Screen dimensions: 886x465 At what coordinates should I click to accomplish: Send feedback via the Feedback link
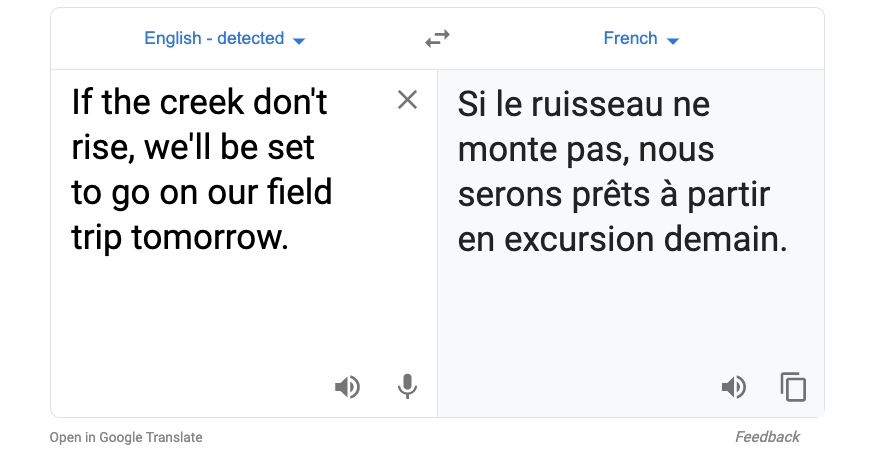click(767, 437)
